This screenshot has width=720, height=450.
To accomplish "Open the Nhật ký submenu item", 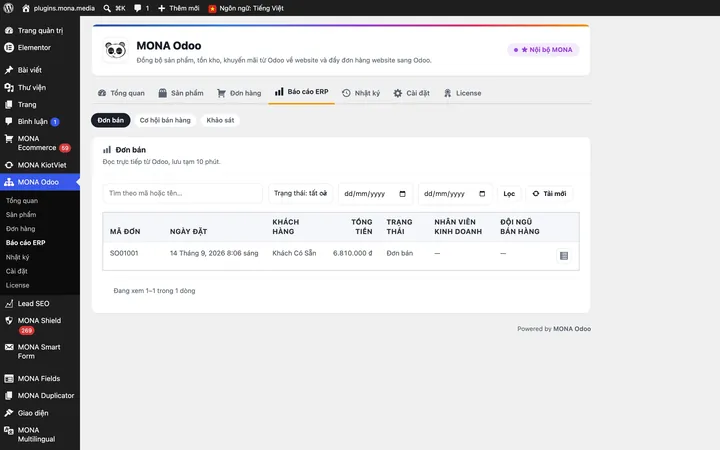I will pos(17,257).
